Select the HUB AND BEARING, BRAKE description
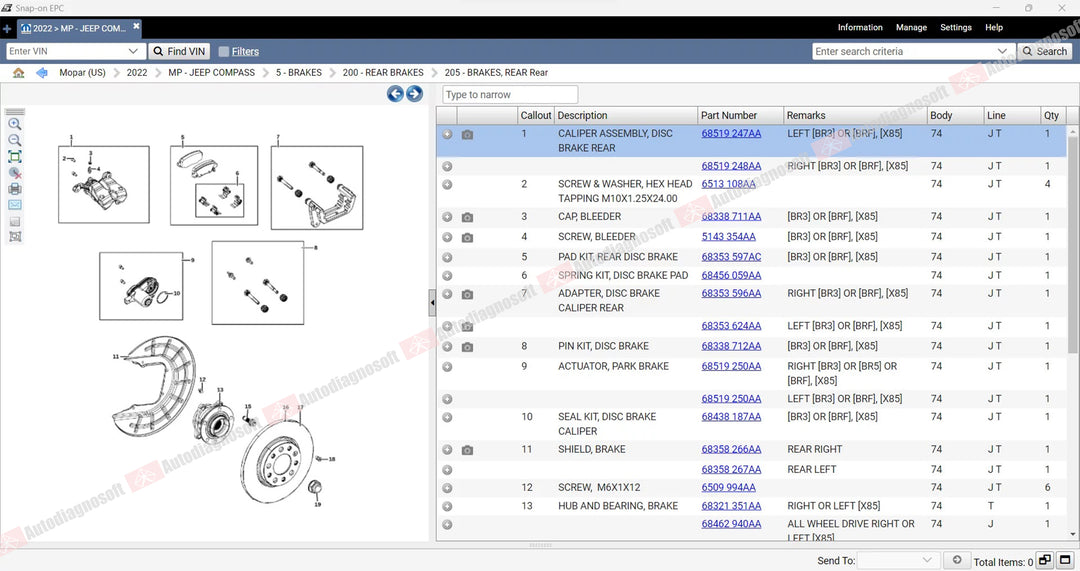The width and height of the screenshot is (1080, 571). tap(618, 506)
